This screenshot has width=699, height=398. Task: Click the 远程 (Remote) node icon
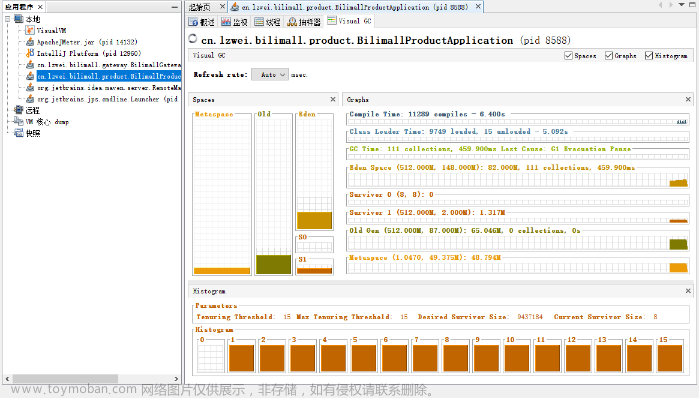[x=18, y=110]
